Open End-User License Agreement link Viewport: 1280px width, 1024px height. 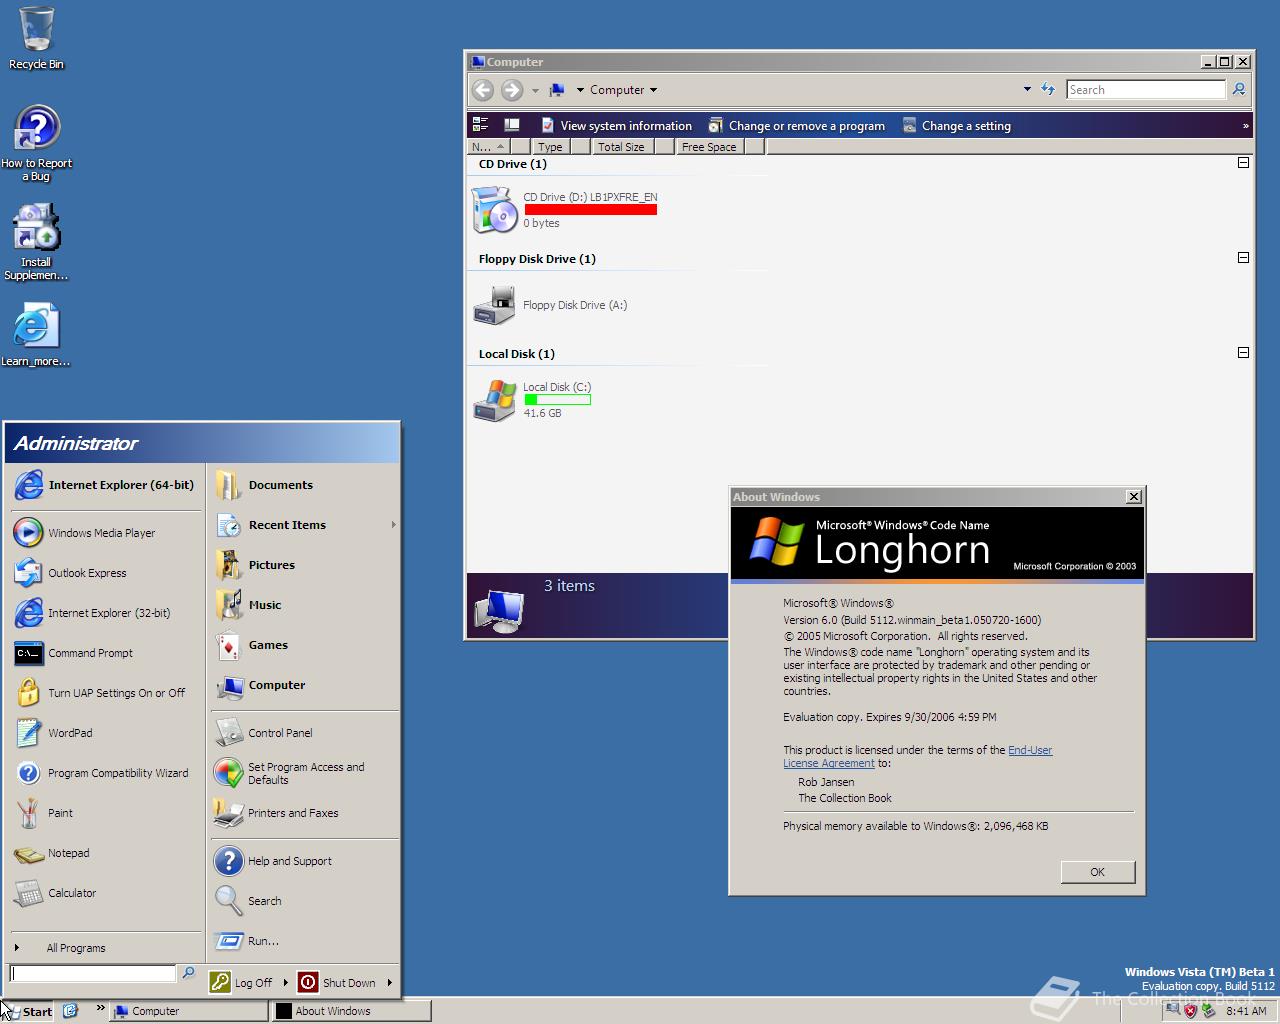coord(918,757)
